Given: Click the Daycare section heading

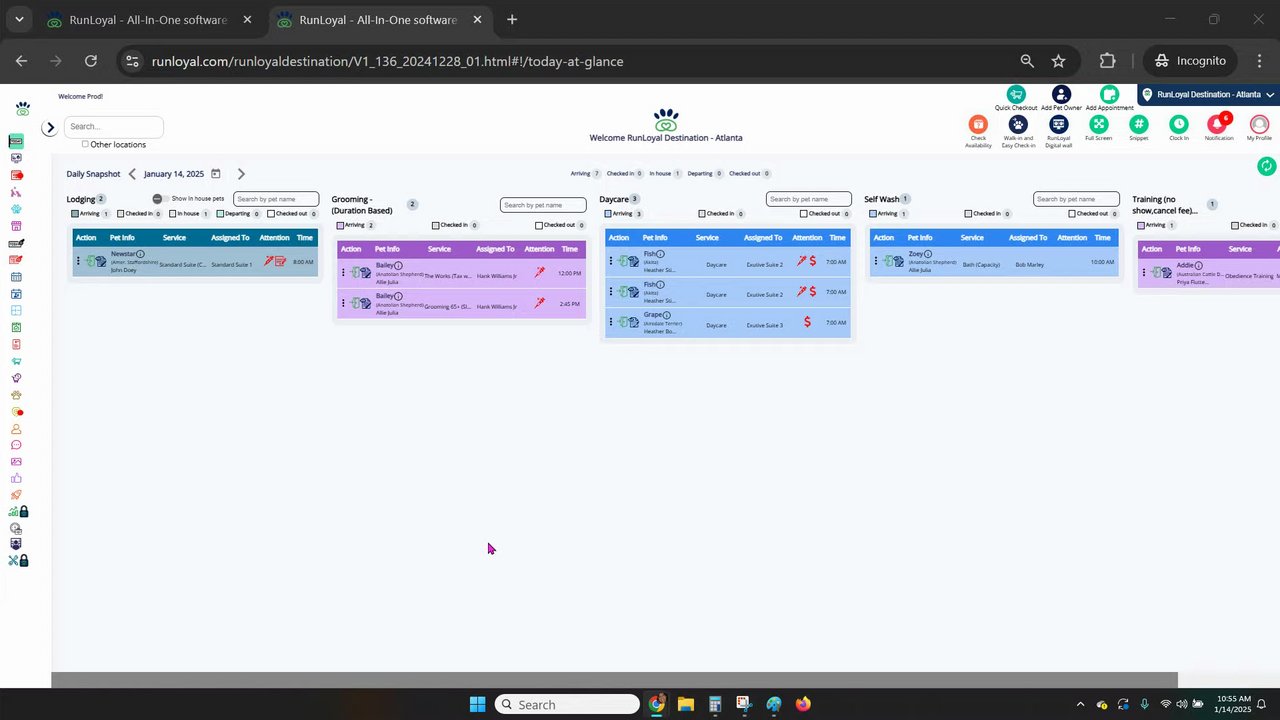Looking at the screenshot, I should [614, 199].
